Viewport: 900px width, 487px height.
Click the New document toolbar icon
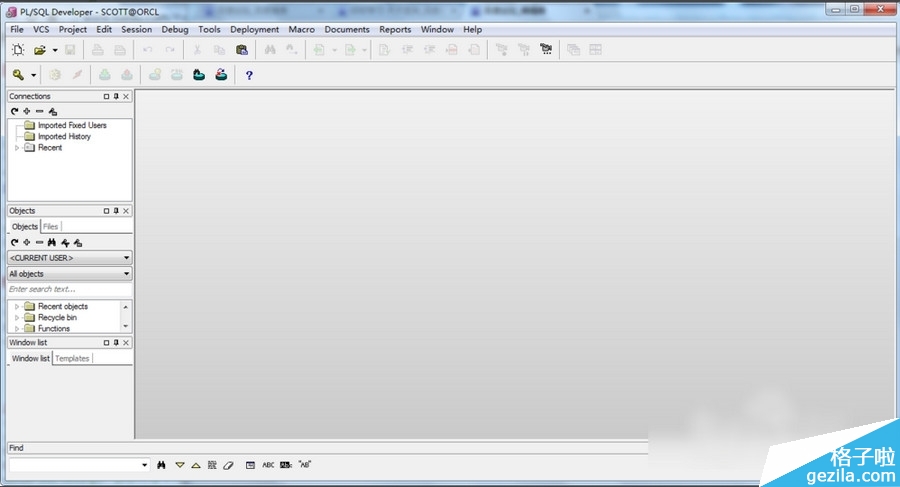18,50
